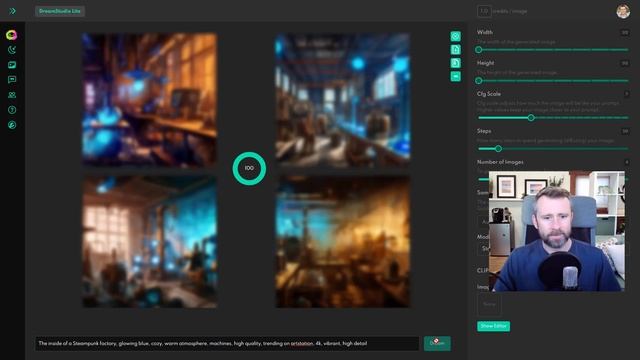Click the bottom circular sidebar icon

click(12, 125)
